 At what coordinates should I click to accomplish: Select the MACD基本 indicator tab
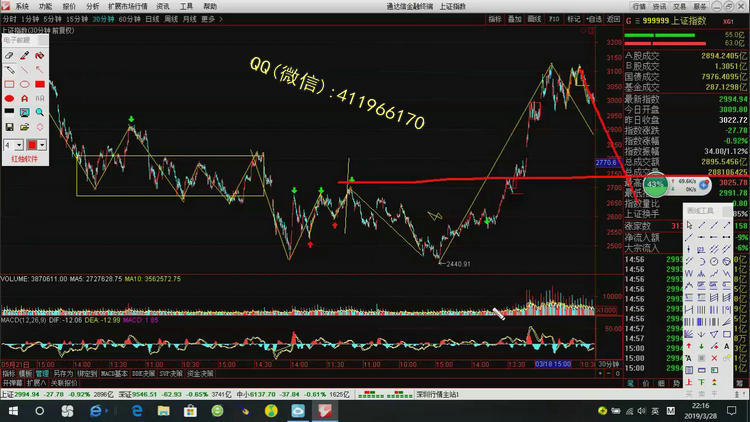114,374
